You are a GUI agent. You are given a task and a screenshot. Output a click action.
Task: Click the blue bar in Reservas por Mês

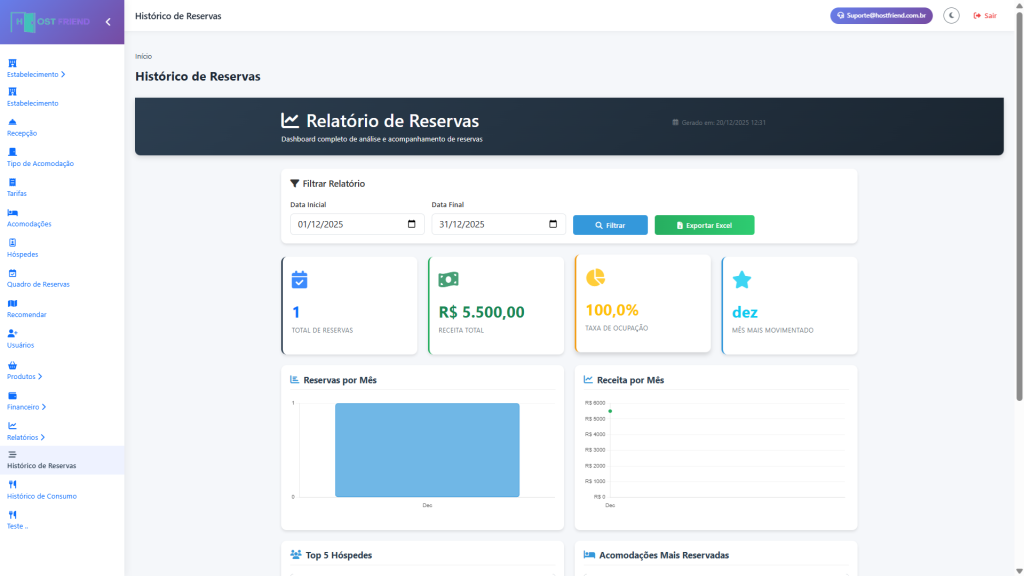tap(427, 450)
